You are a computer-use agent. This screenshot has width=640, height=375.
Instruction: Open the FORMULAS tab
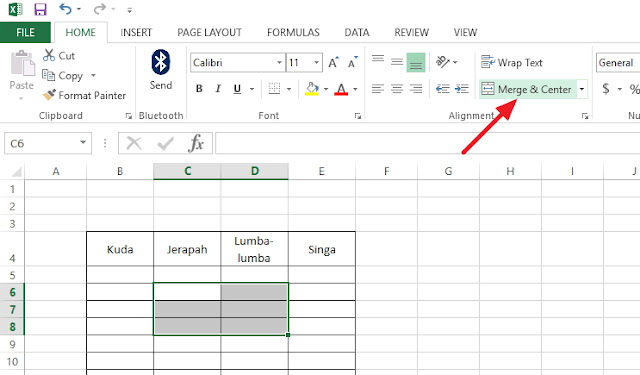[293, 32]
